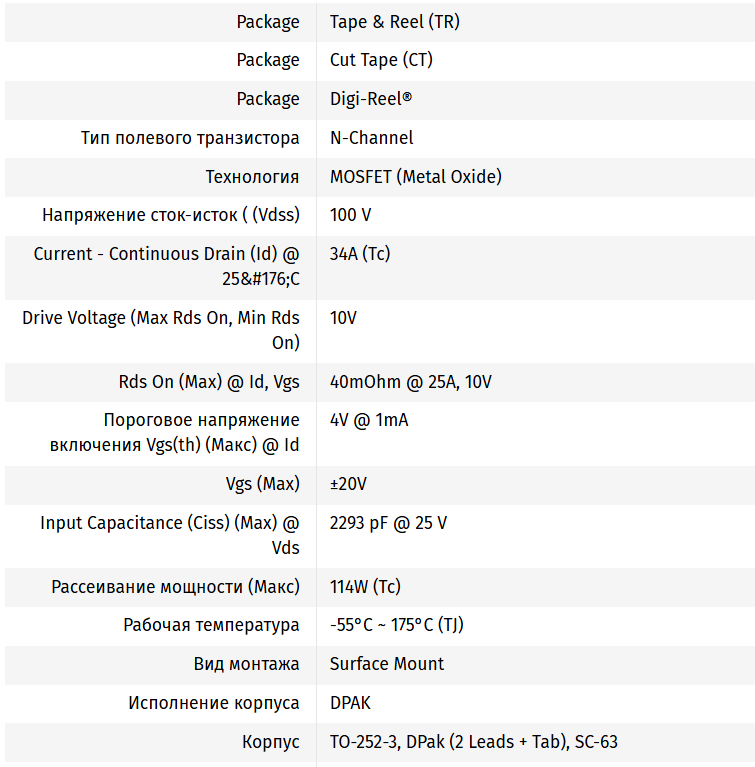This screenshot has width=755, height=767.
Task: Click the 40mOhm @ 25A, 10V value
Action: [411, 382]
